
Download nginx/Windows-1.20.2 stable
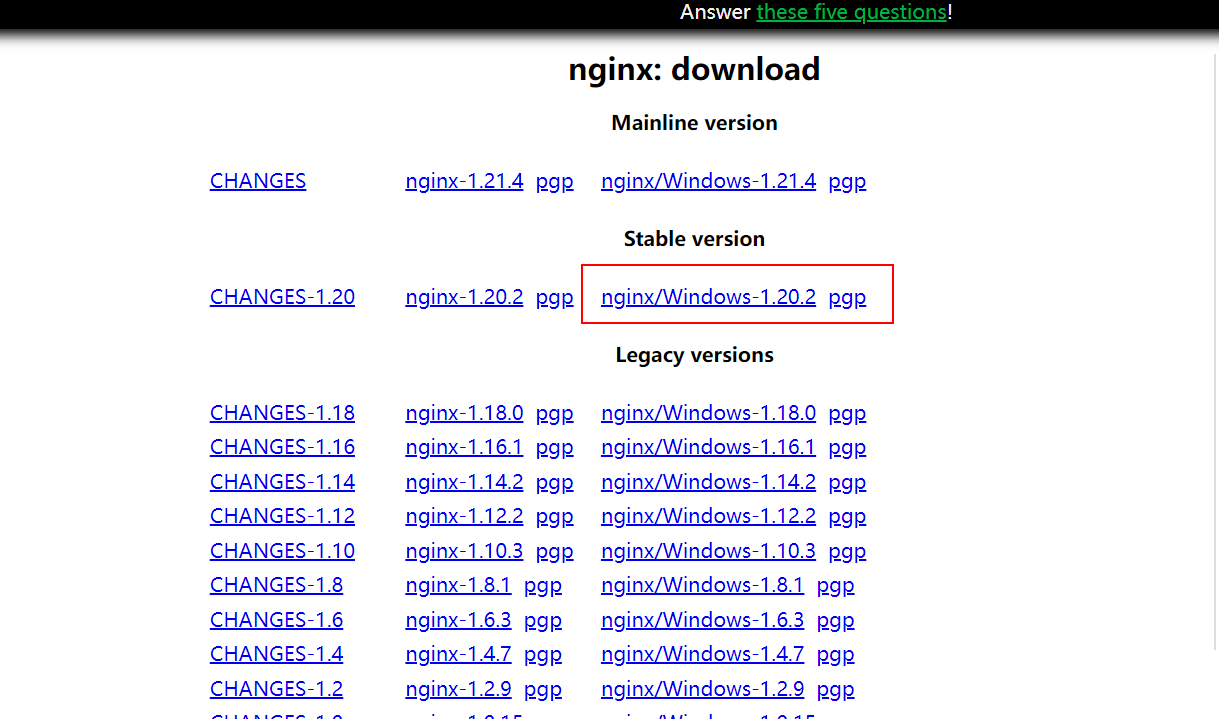[708, 297]
